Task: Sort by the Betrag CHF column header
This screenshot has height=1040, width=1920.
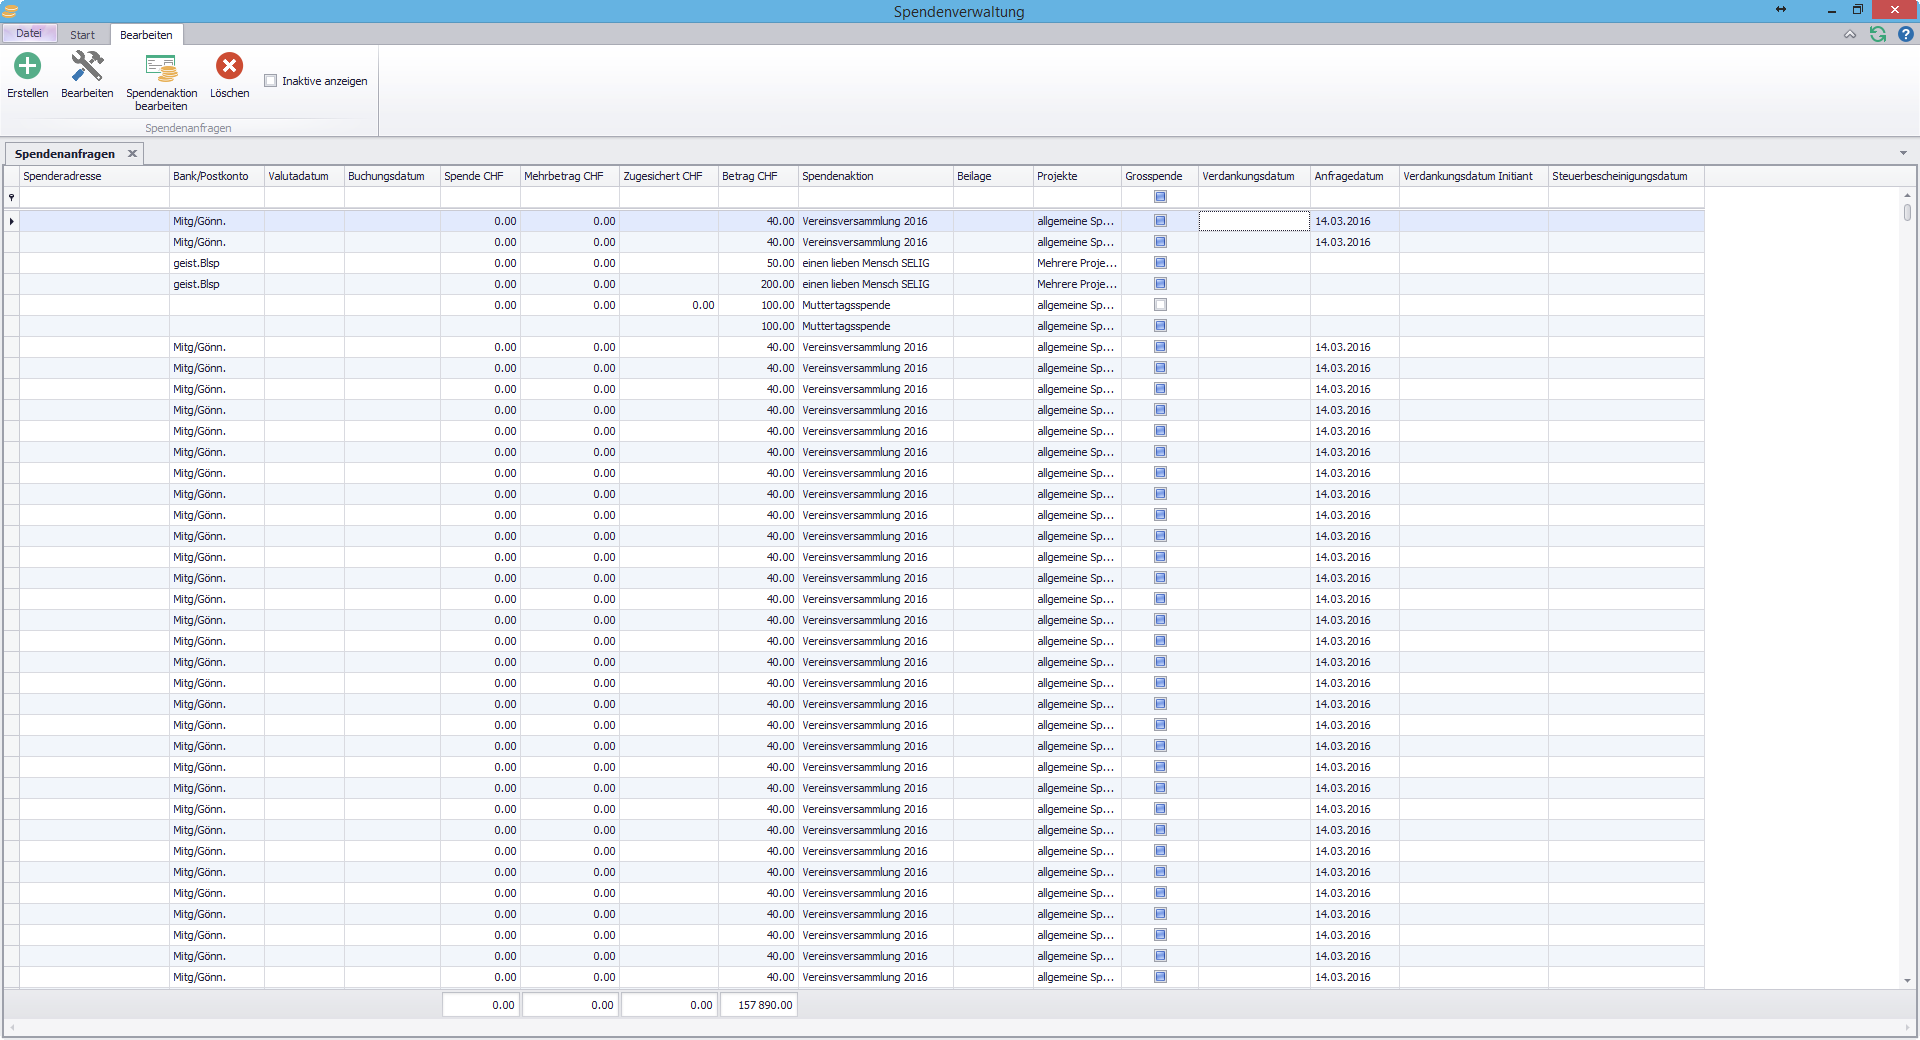Action: [750, 176]
